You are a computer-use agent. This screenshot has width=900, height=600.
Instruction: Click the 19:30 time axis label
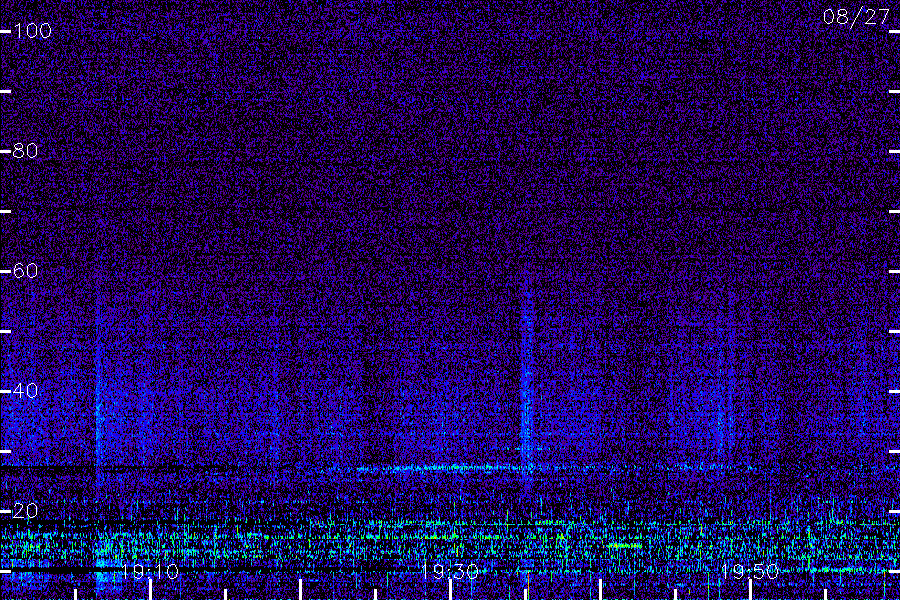coord(450,571)
